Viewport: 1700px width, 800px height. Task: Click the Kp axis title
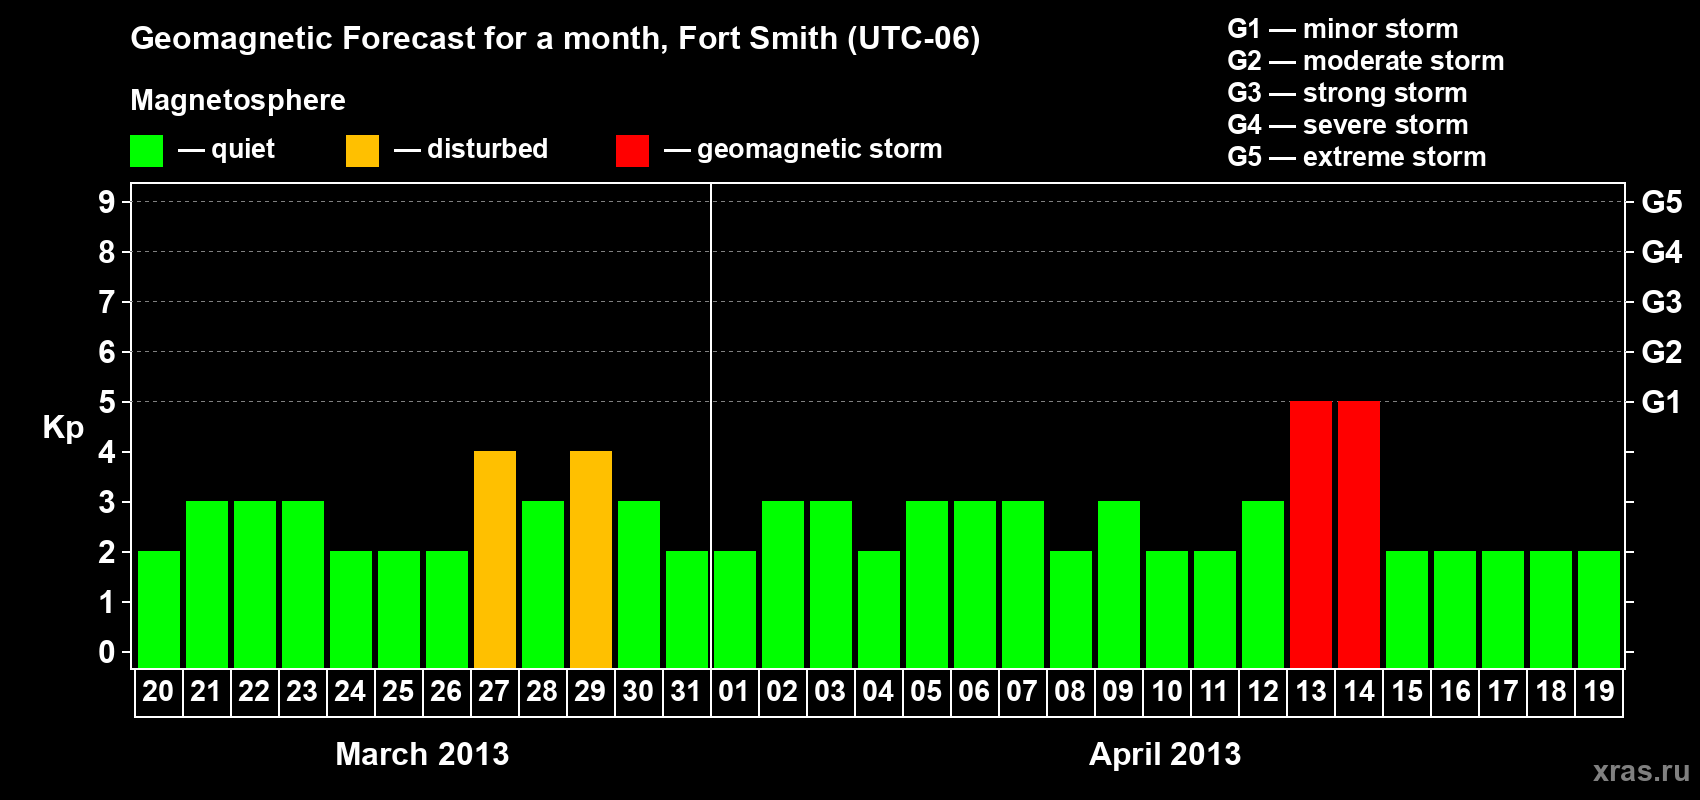63,428
